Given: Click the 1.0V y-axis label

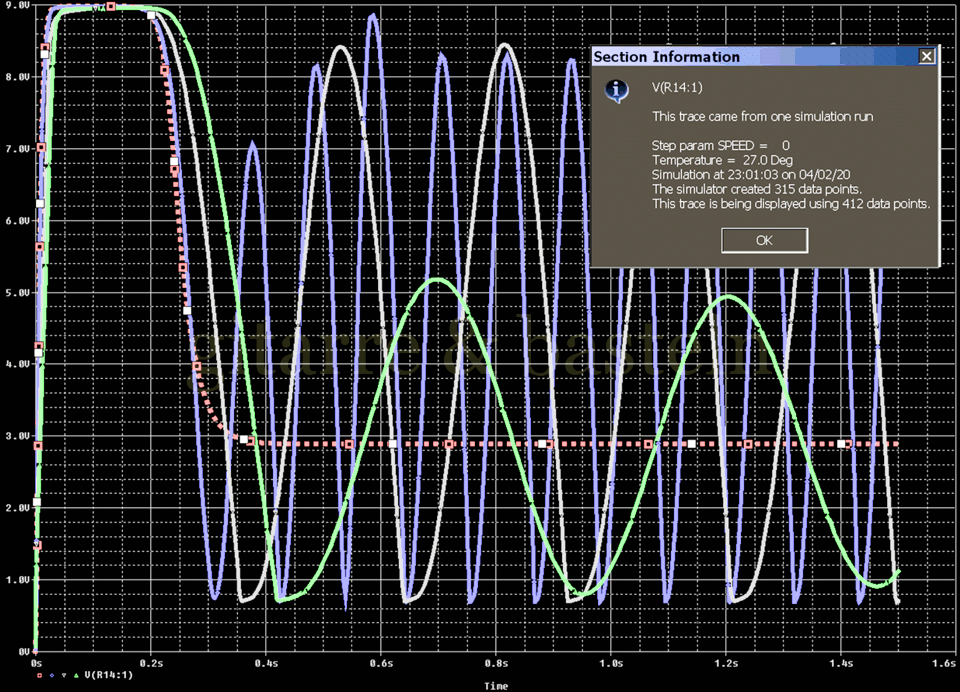Looking at the screenshot, I should tap(17, 579).
